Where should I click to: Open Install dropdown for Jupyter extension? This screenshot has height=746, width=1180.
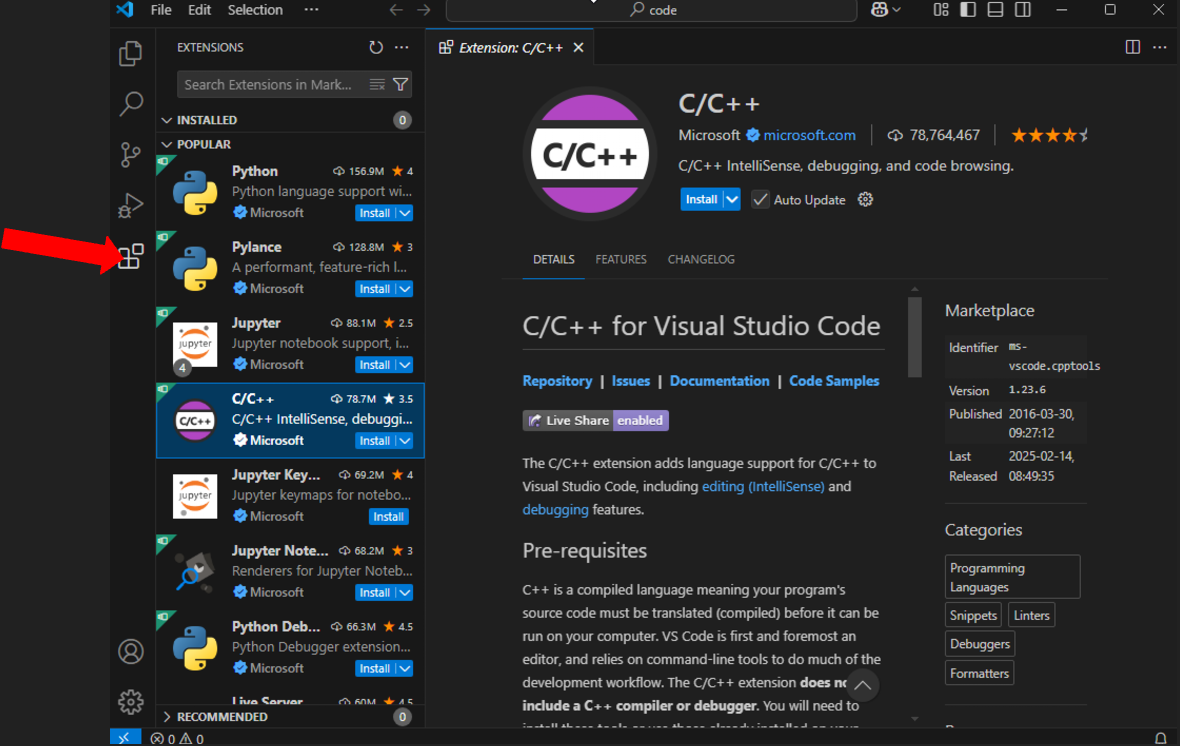pos(405,365)
